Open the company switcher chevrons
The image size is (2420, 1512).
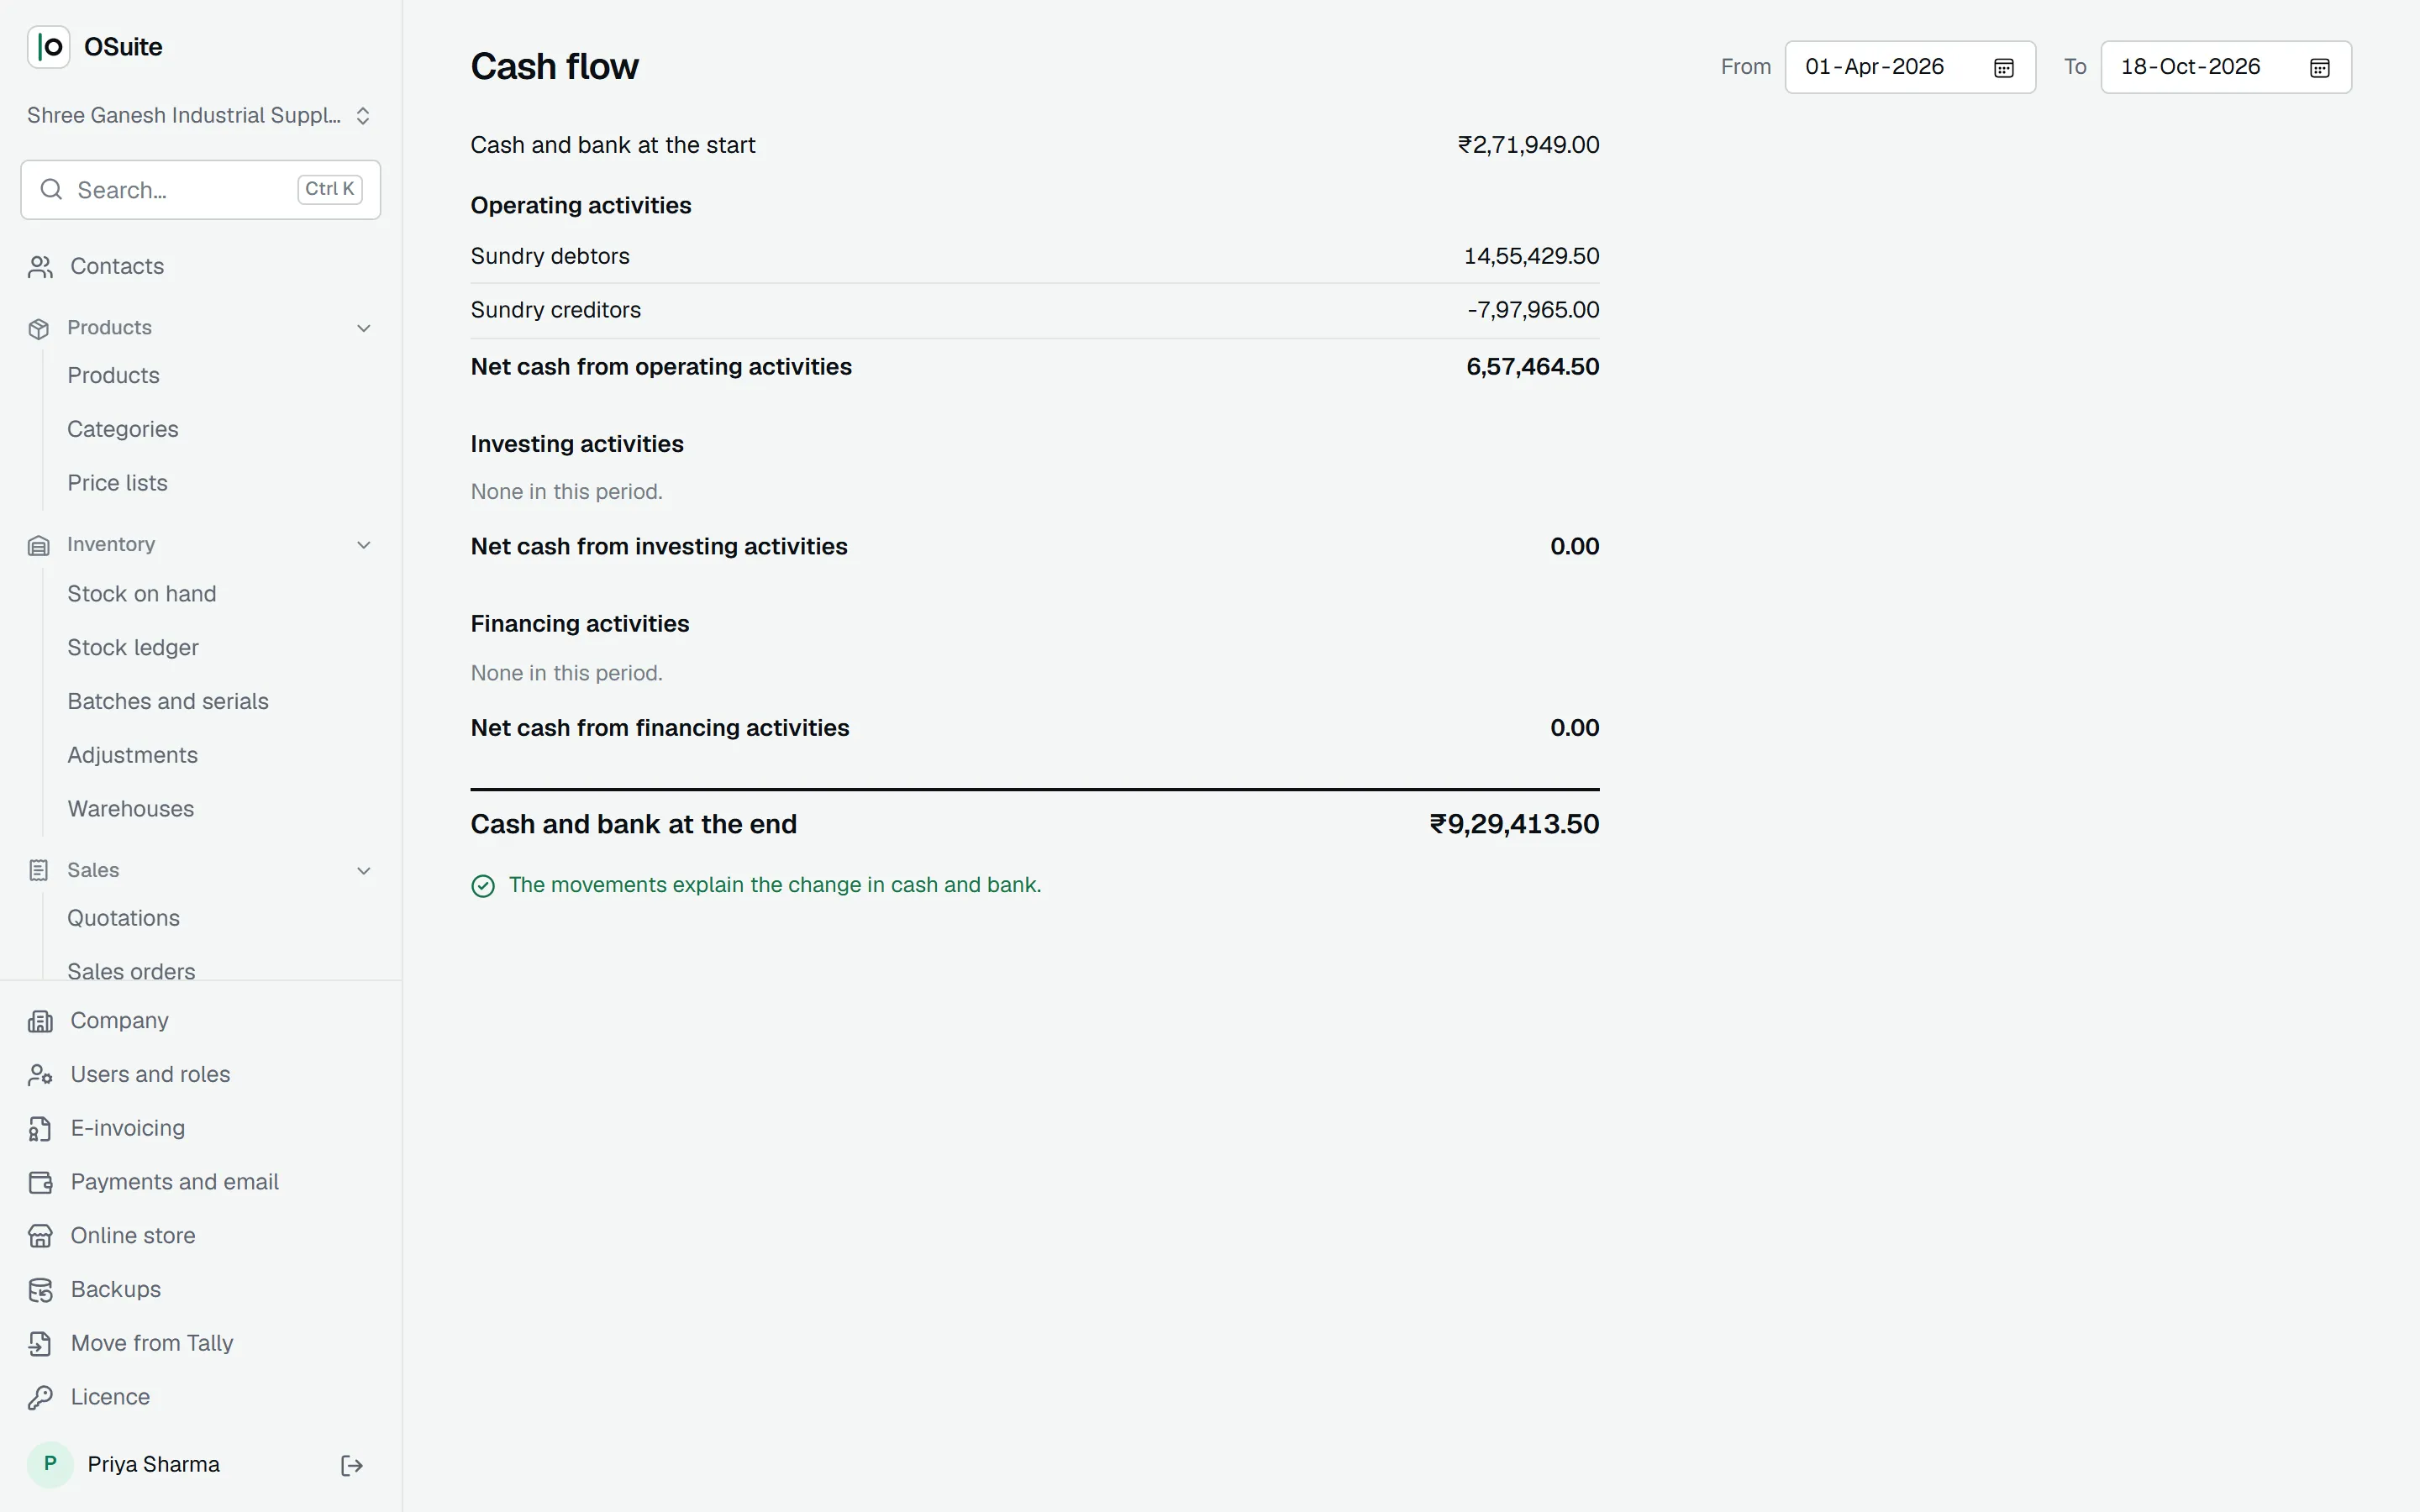point(363,116)
